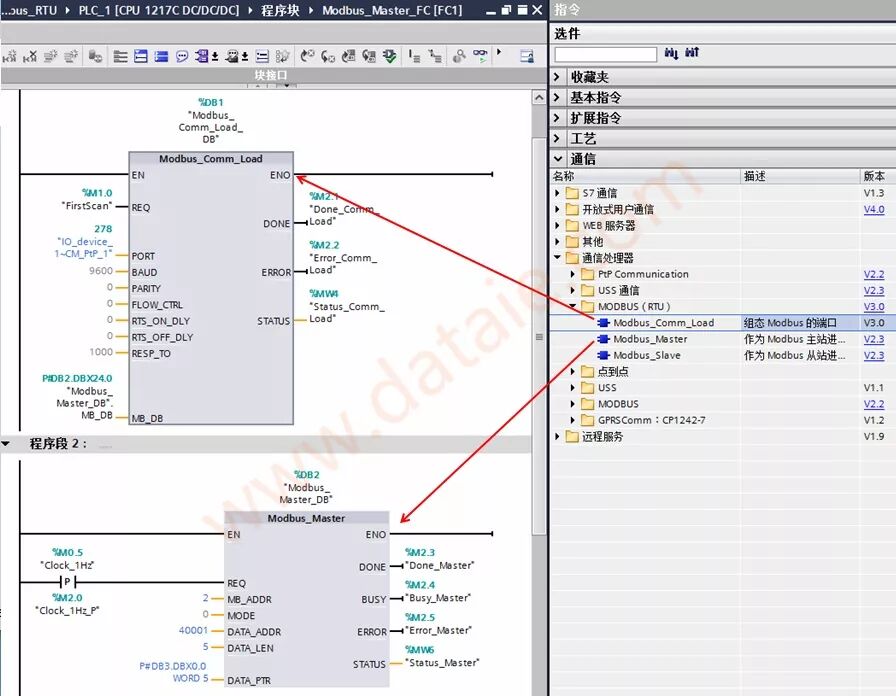Toggle program monitoring with the glasses icon

[x=478, y=58]
